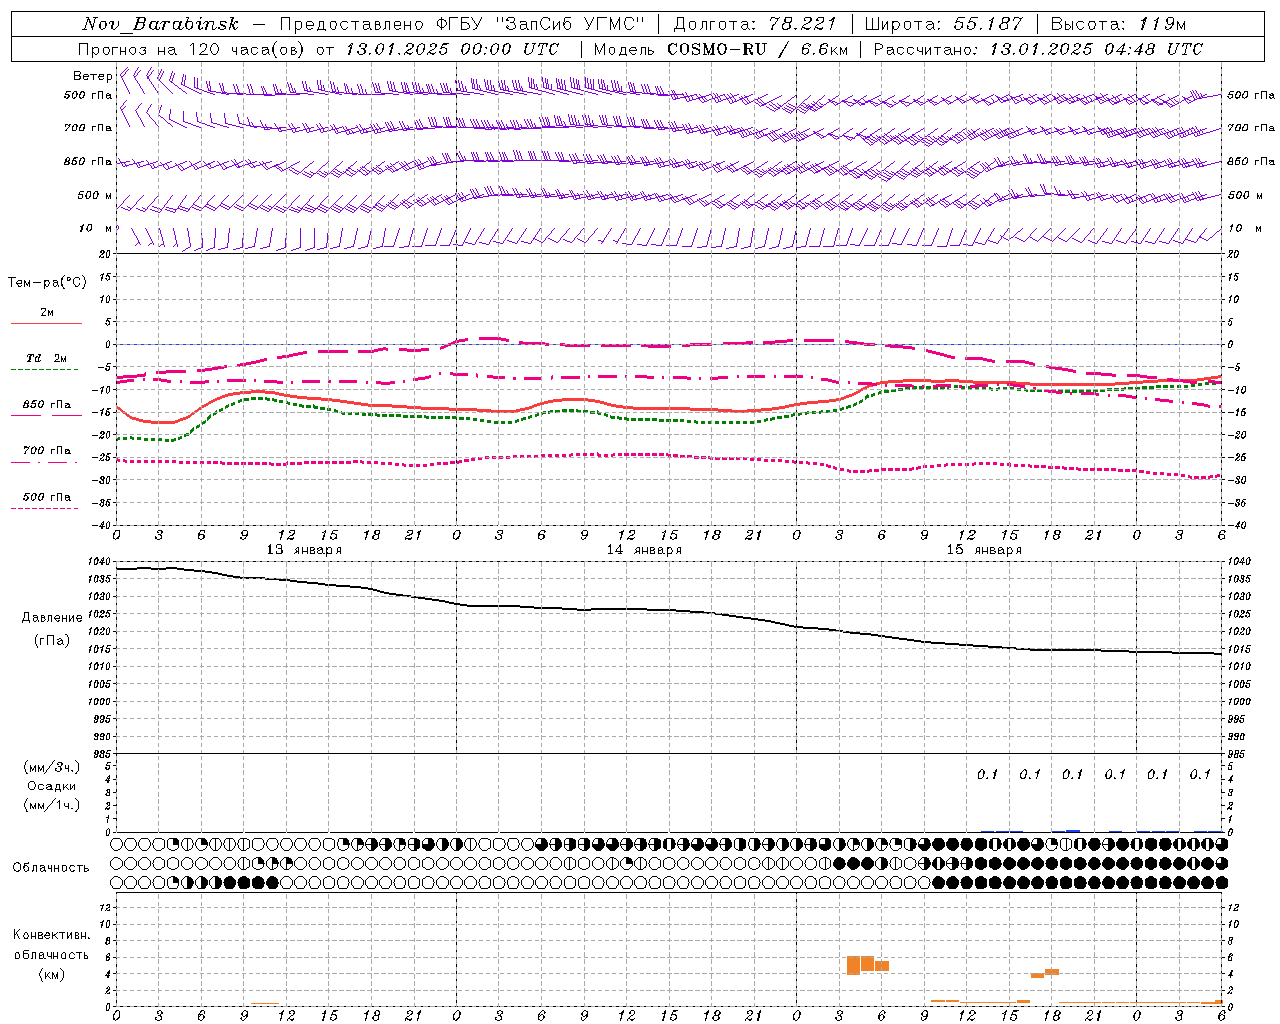Click the 'Тем-ра(°C)' temperature label
Screen dimensions: 1280x1024
[47, 283]
